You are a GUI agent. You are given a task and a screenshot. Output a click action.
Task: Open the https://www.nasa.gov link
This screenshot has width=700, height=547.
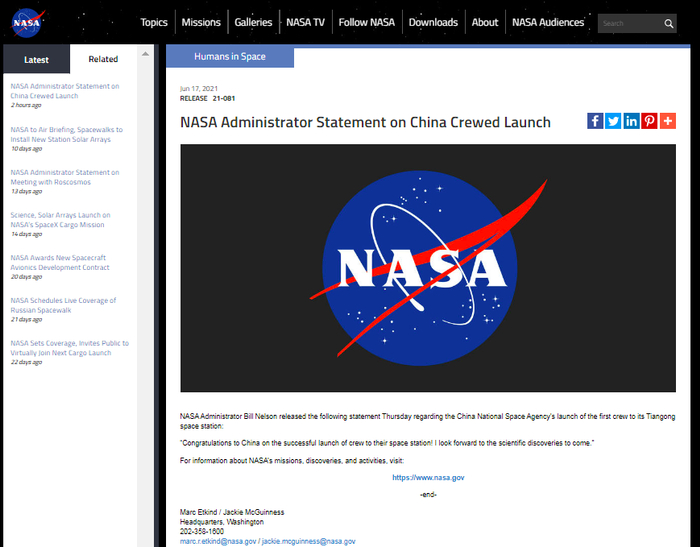click(428, 478)
